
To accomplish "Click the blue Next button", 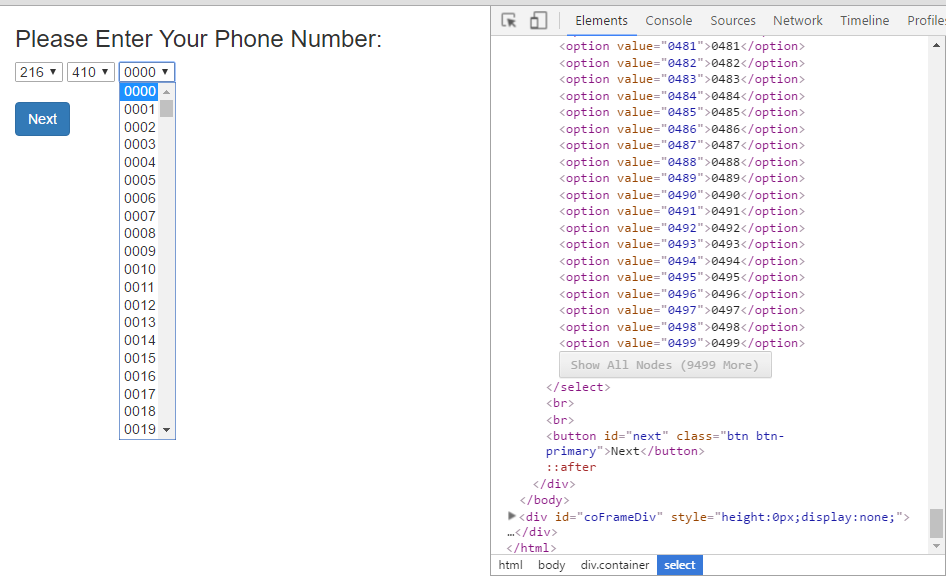I will [42, 119].
